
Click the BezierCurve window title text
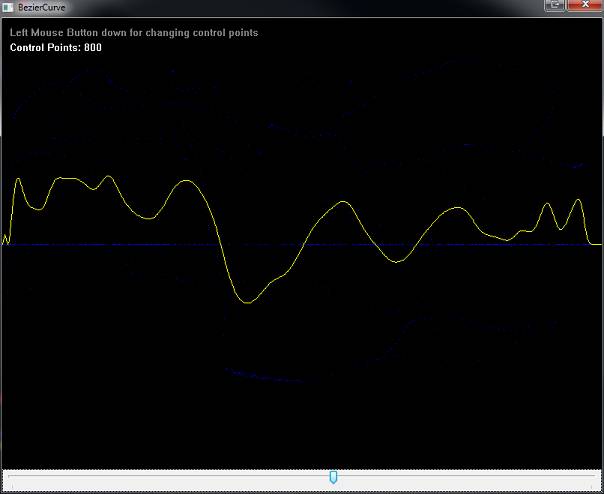(42, 7)
